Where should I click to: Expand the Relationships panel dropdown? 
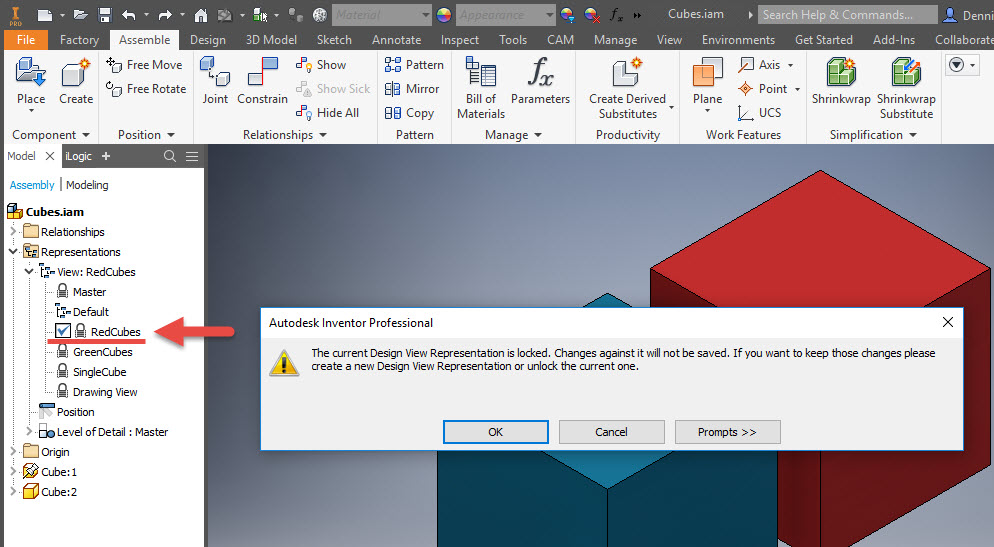click(x=323, y=135)
